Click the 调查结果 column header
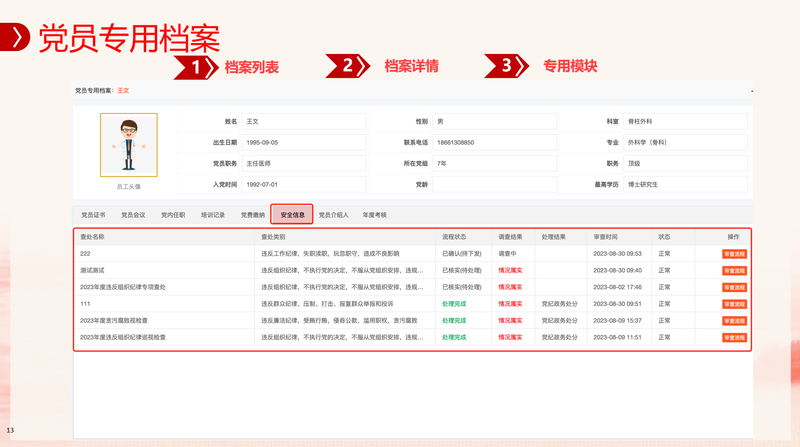The width and height of the screenshot is (800, 447). (510, 237)
